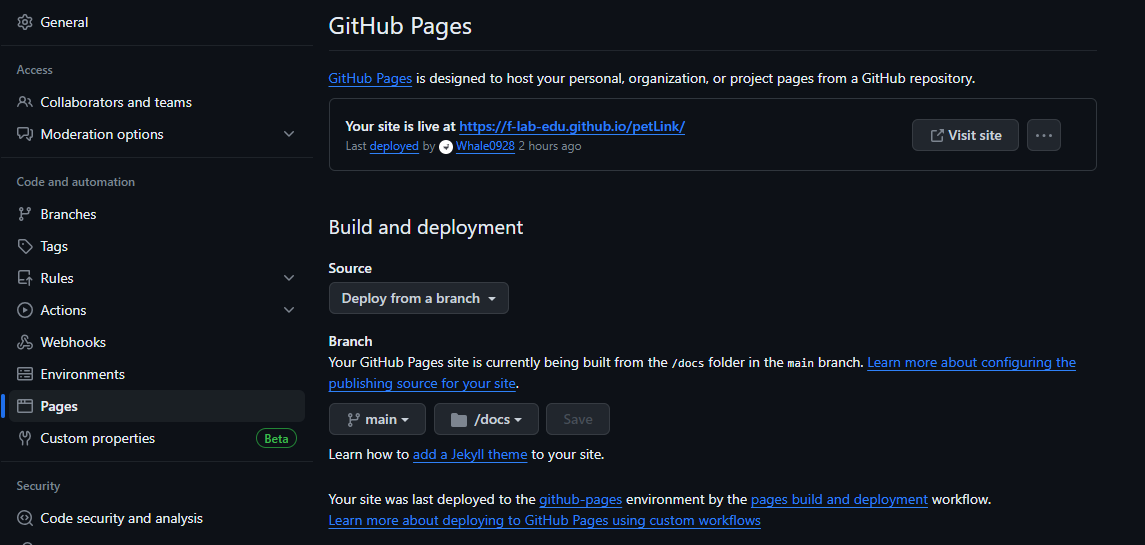
Task: Open the Whale0928 user profile link
Action: 486,146
